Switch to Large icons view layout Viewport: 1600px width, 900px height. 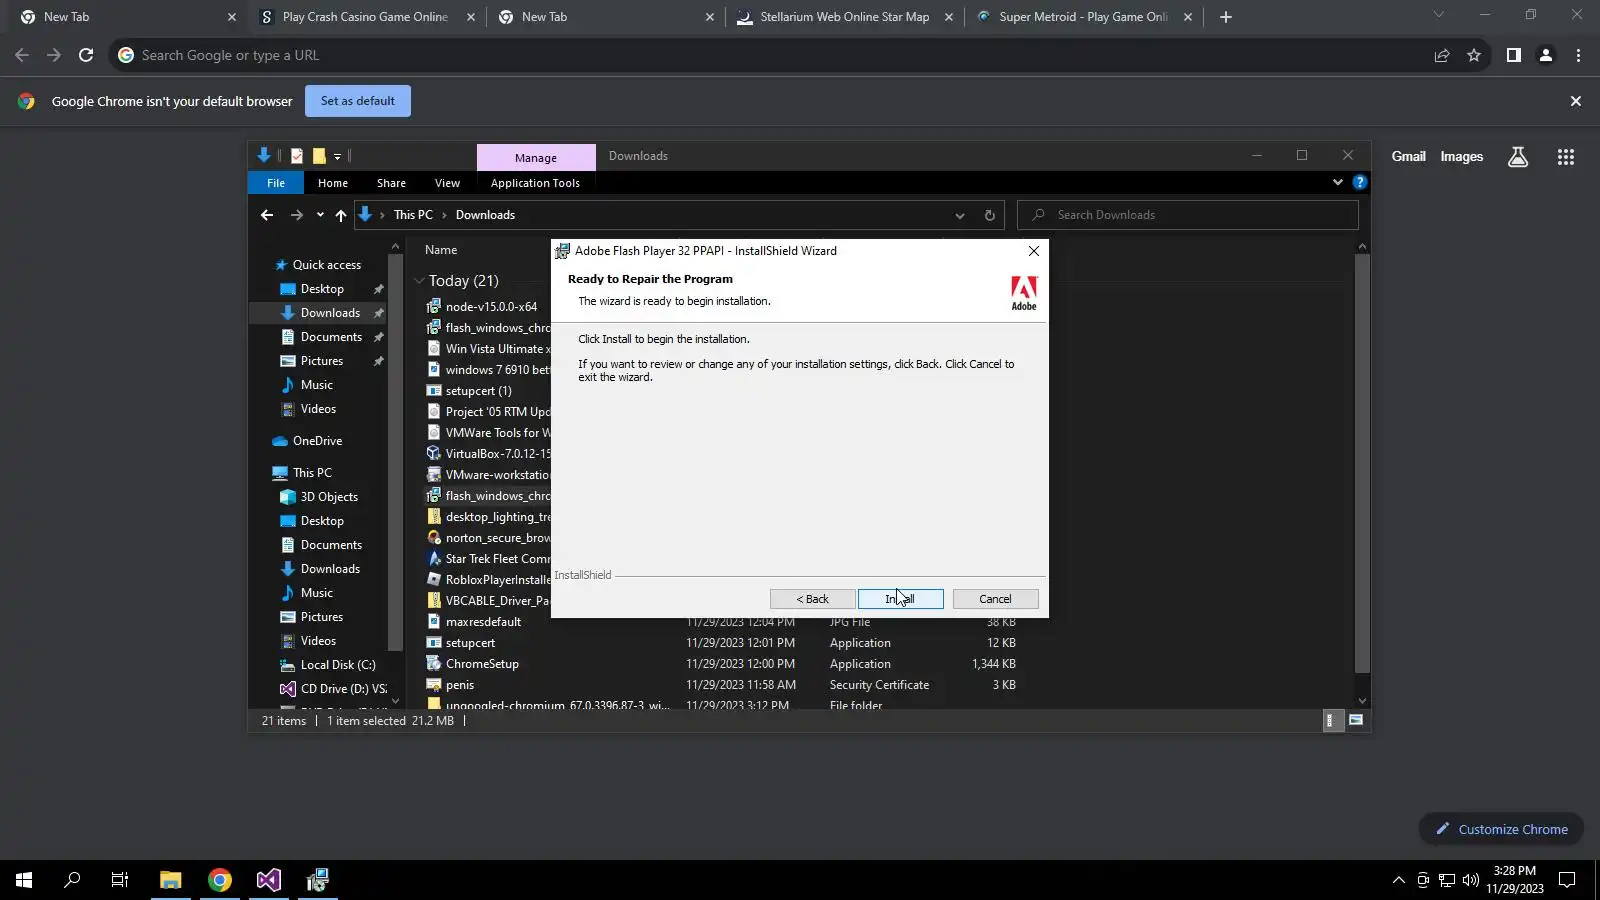coord(1356,720)
